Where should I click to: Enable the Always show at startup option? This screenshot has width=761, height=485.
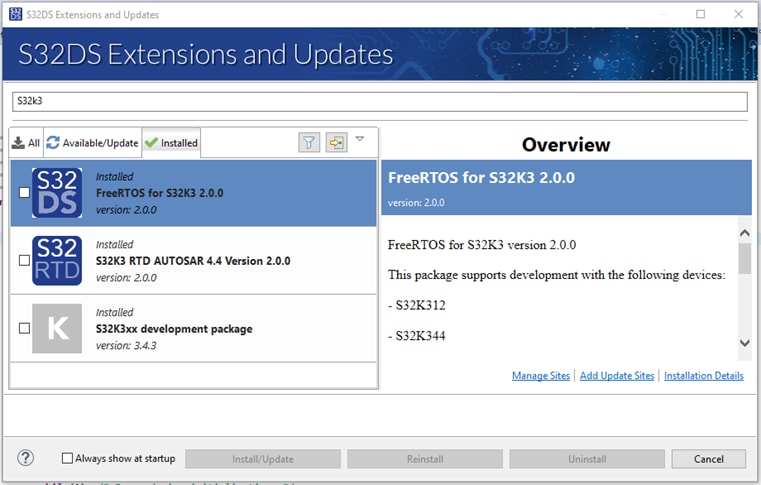(x=68, y=459)
